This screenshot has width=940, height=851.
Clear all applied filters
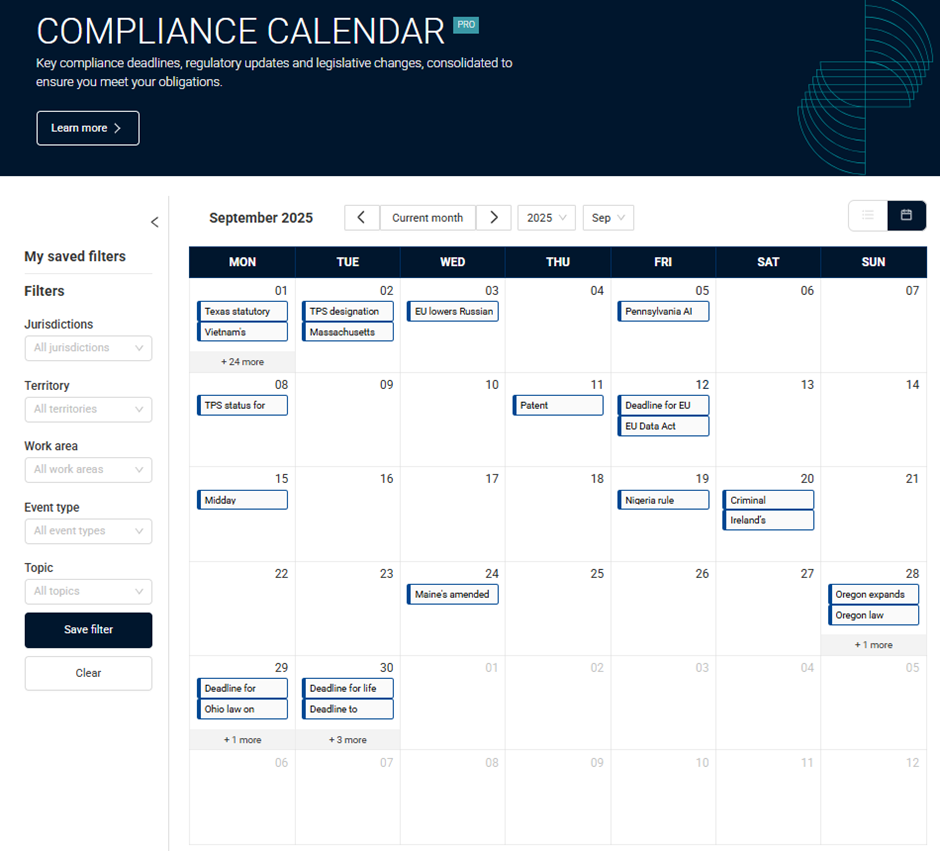[x=88, y=673]
